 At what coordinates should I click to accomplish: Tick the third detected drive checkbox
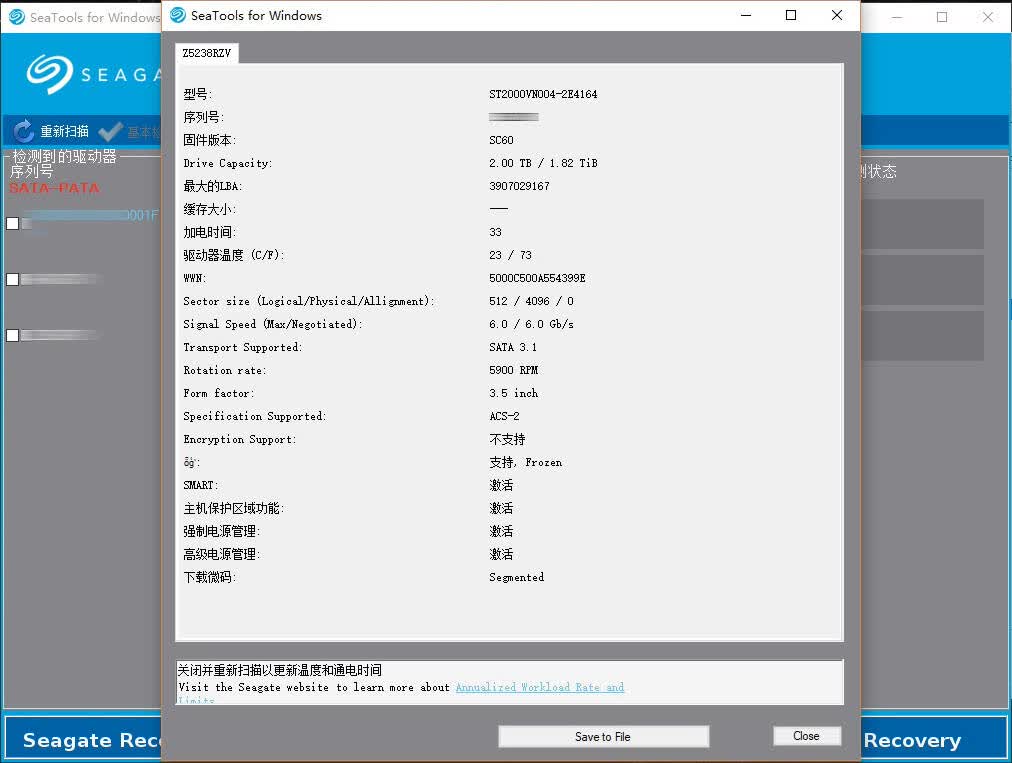pyautogui.click(x=12, y=336)
